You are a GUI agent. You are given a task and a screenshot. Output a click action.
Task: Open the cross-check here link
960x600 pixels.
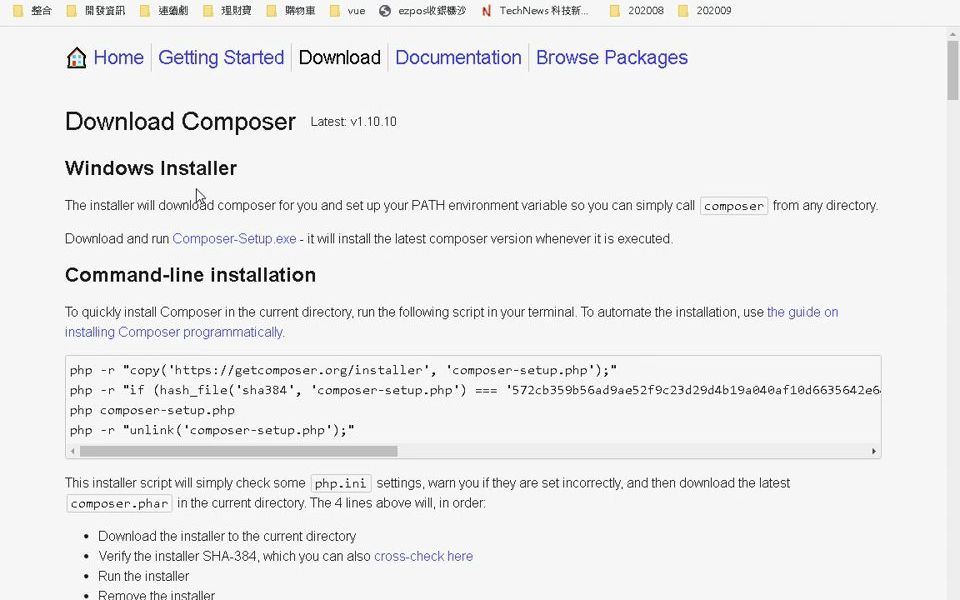(423, 556)
